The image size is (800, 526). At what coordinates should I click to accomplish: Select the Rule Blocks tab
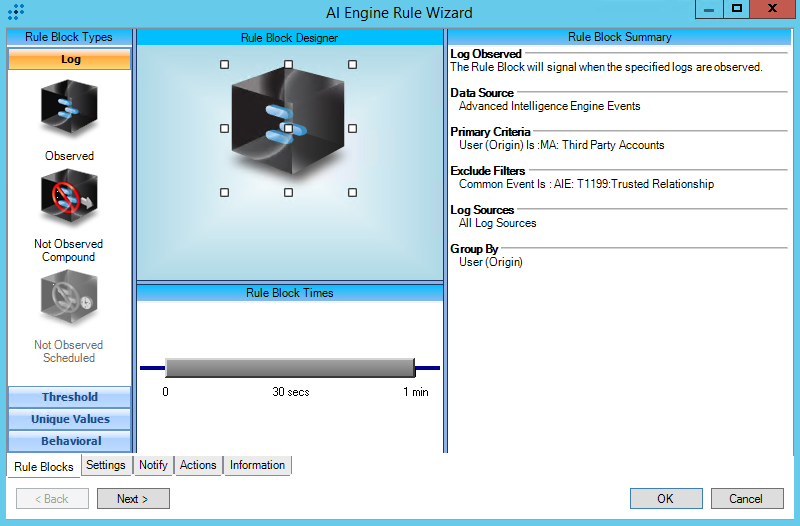[44, 467]
